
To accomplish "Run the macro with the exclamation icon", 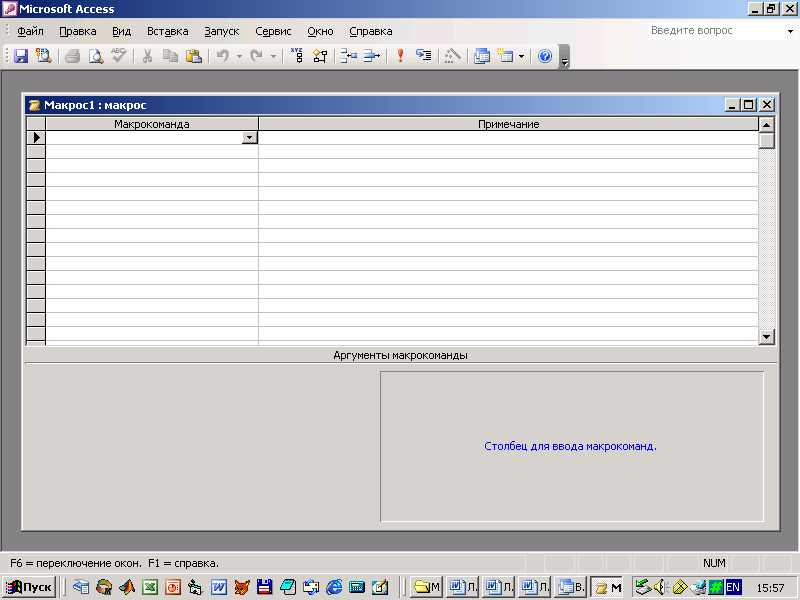I will click(401, 56).
